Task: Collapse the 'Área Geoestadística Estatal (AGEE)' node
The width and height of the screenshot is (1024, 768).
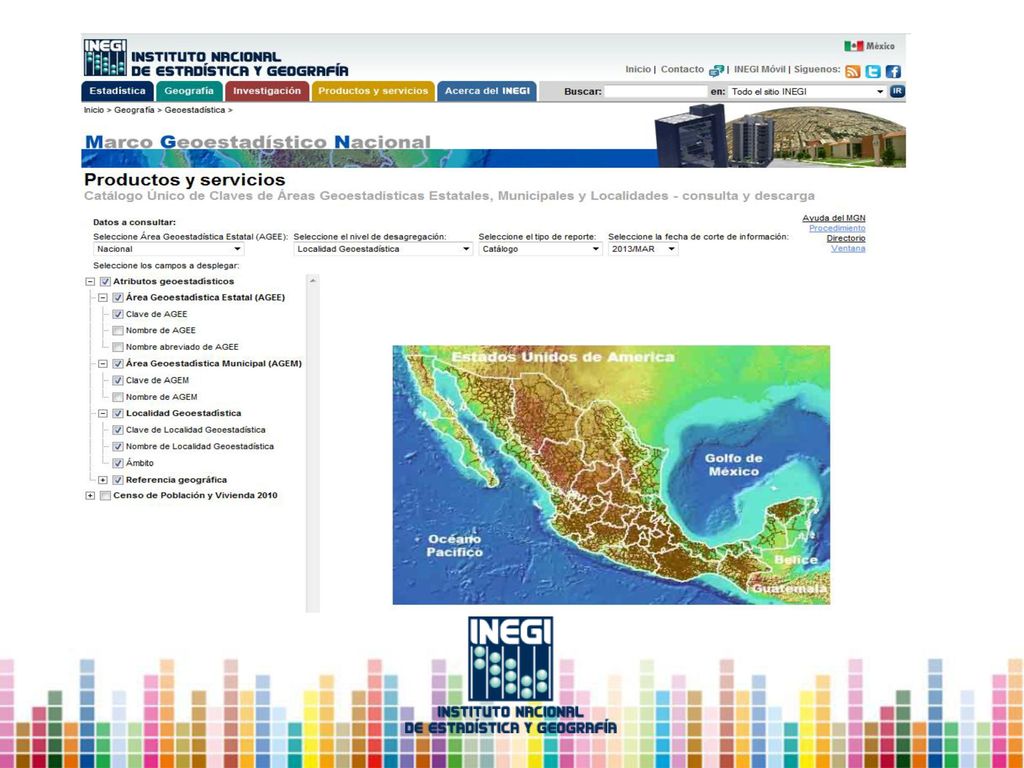Action: [x=103, y=298]
